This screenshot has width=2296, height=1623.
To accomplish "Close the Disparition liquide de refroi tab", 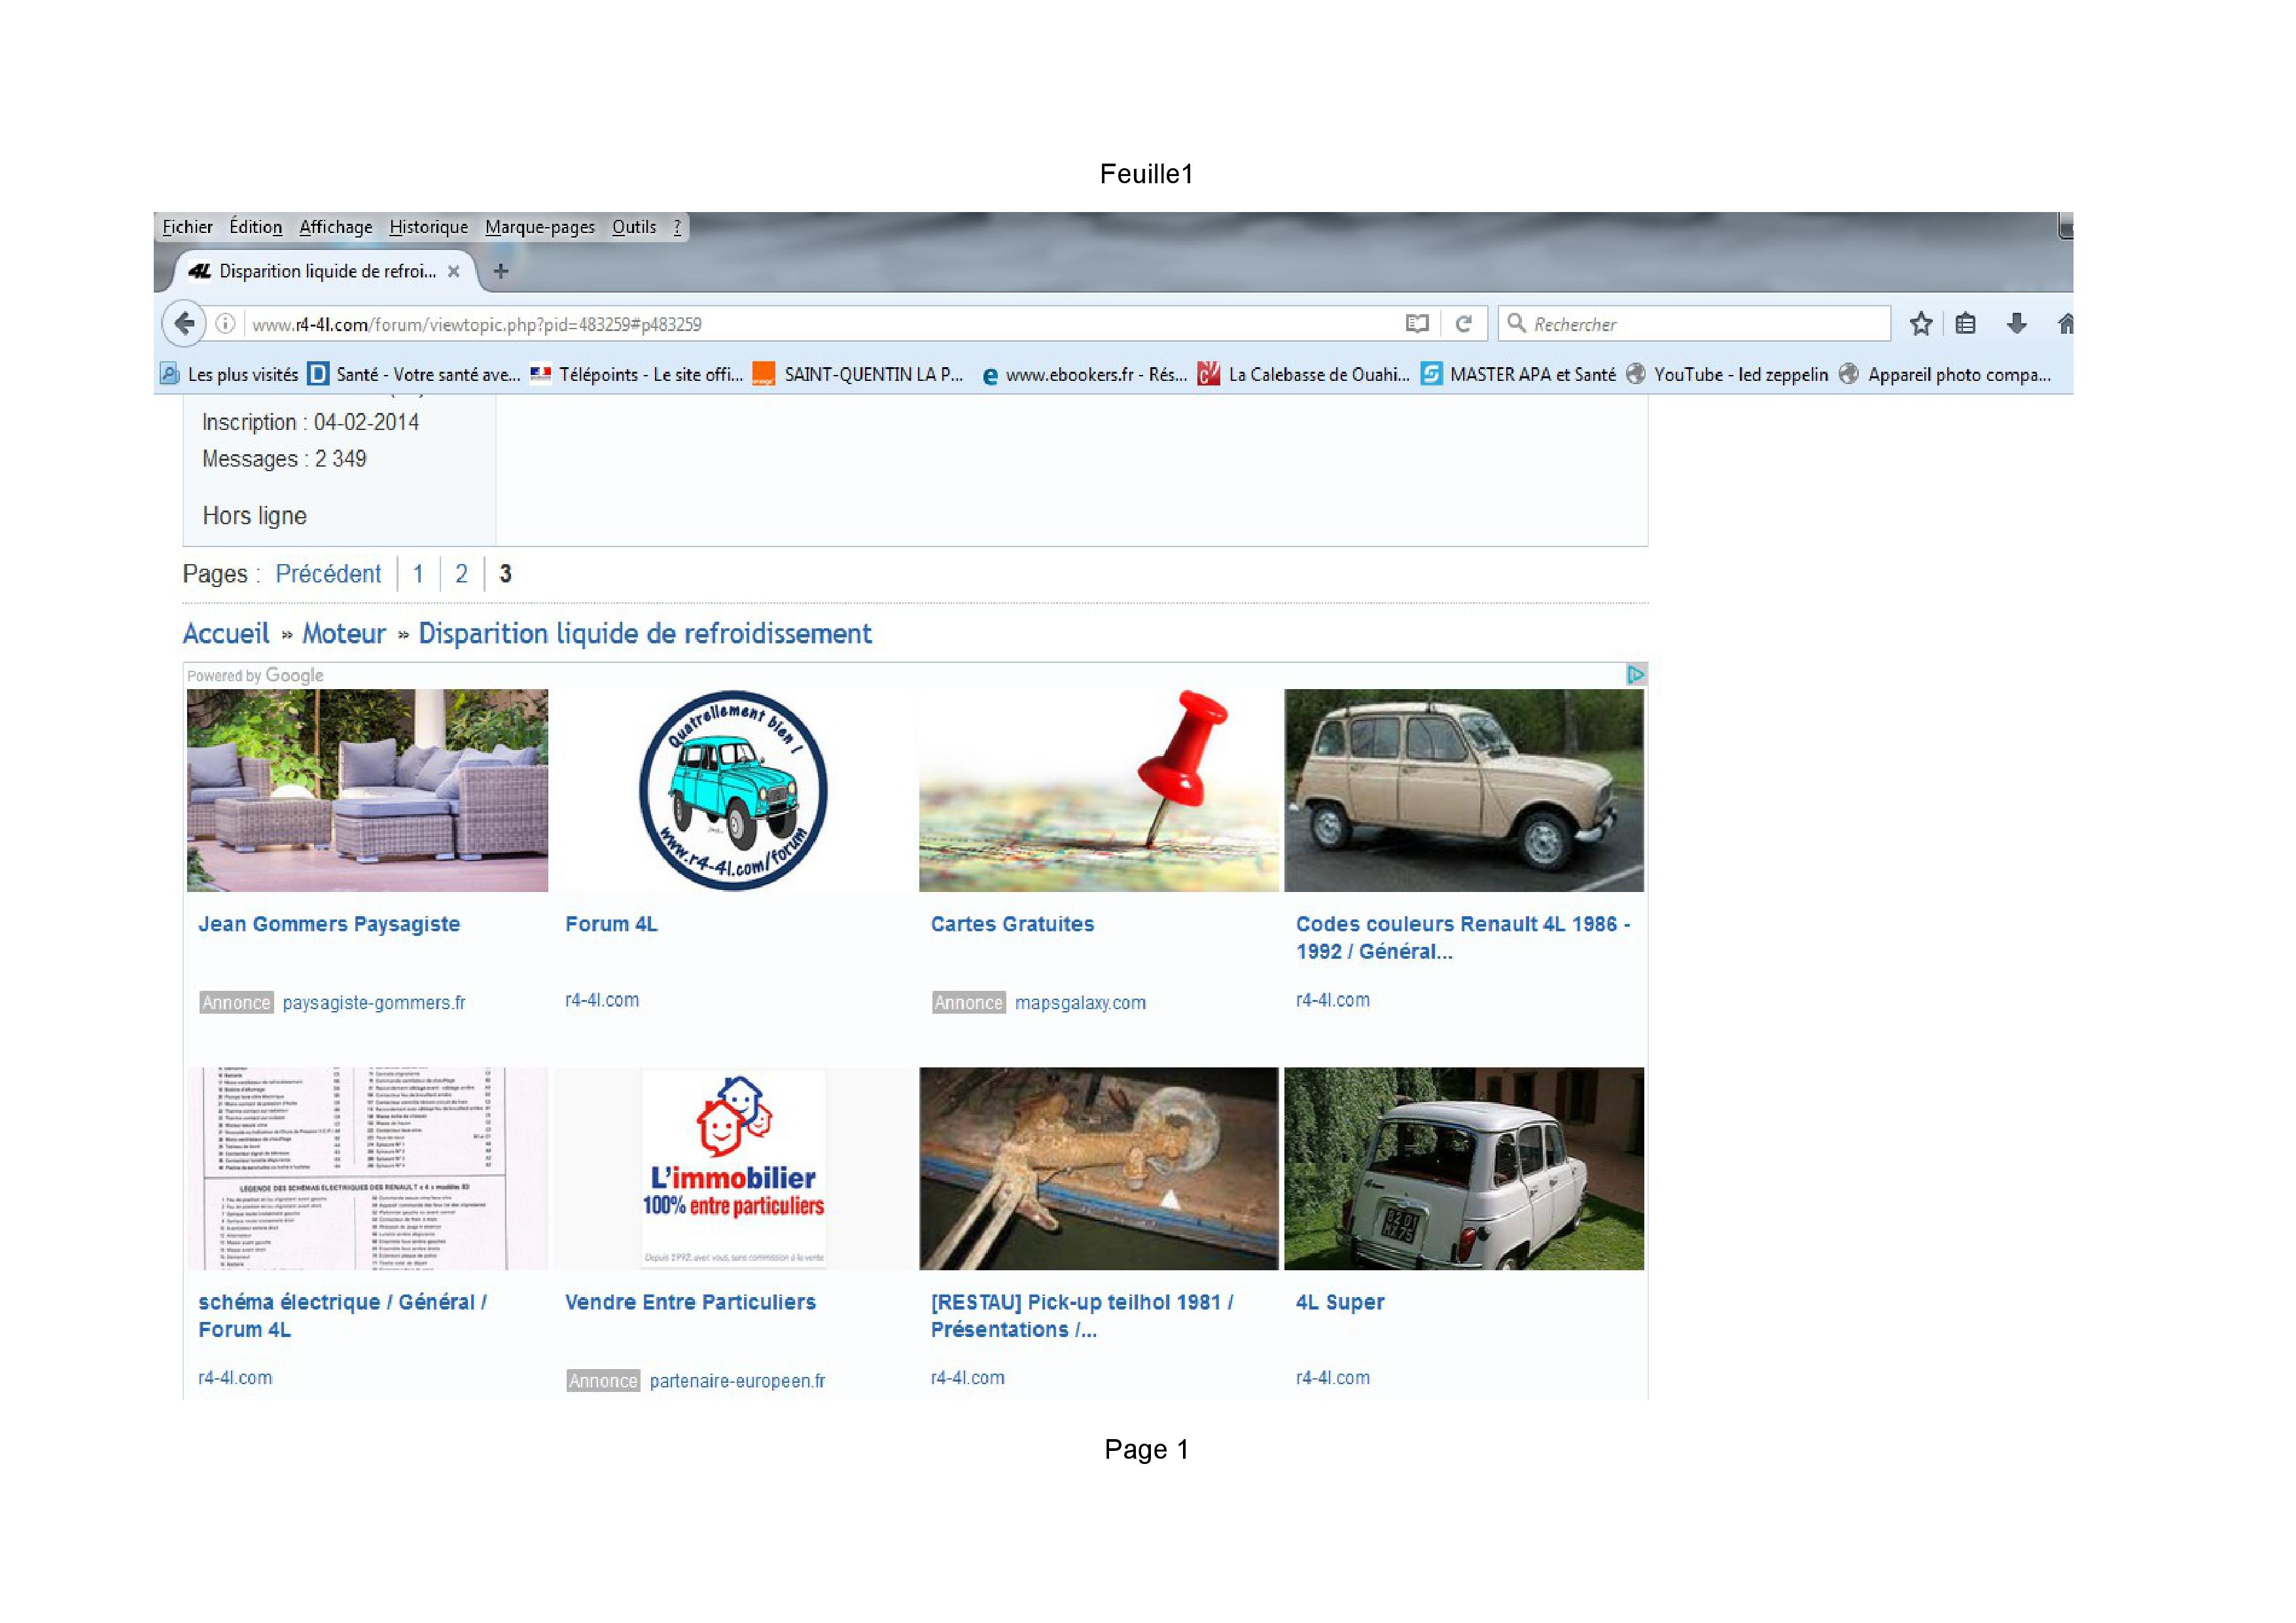I will click(x=454, y=271).
